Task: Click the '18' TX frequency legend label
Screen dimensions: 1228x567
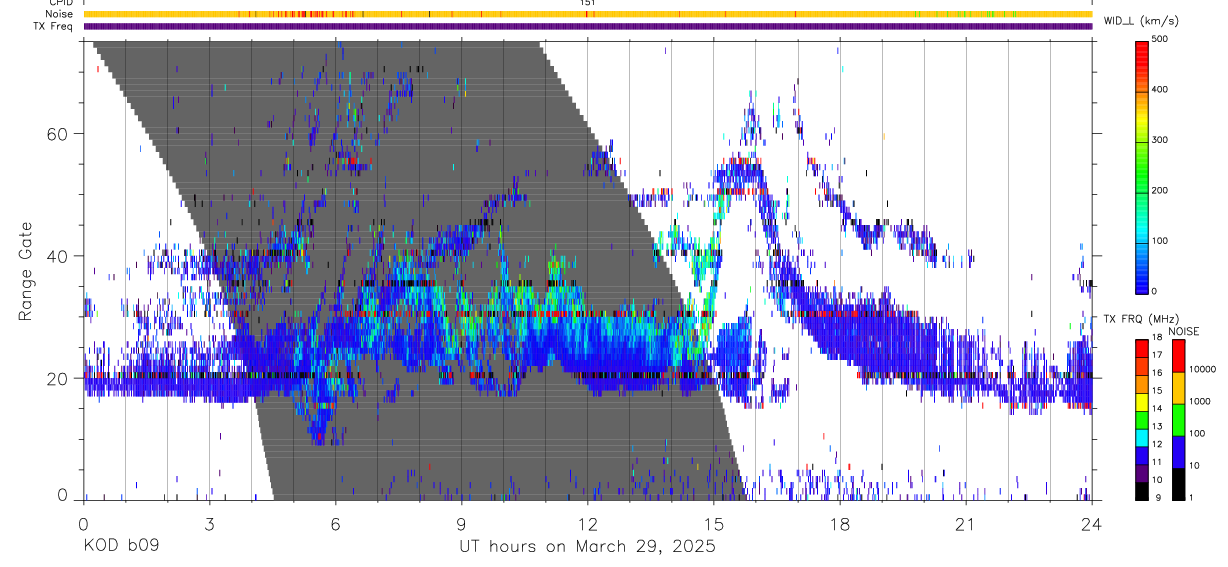Action: click(x=1158, y=338)
